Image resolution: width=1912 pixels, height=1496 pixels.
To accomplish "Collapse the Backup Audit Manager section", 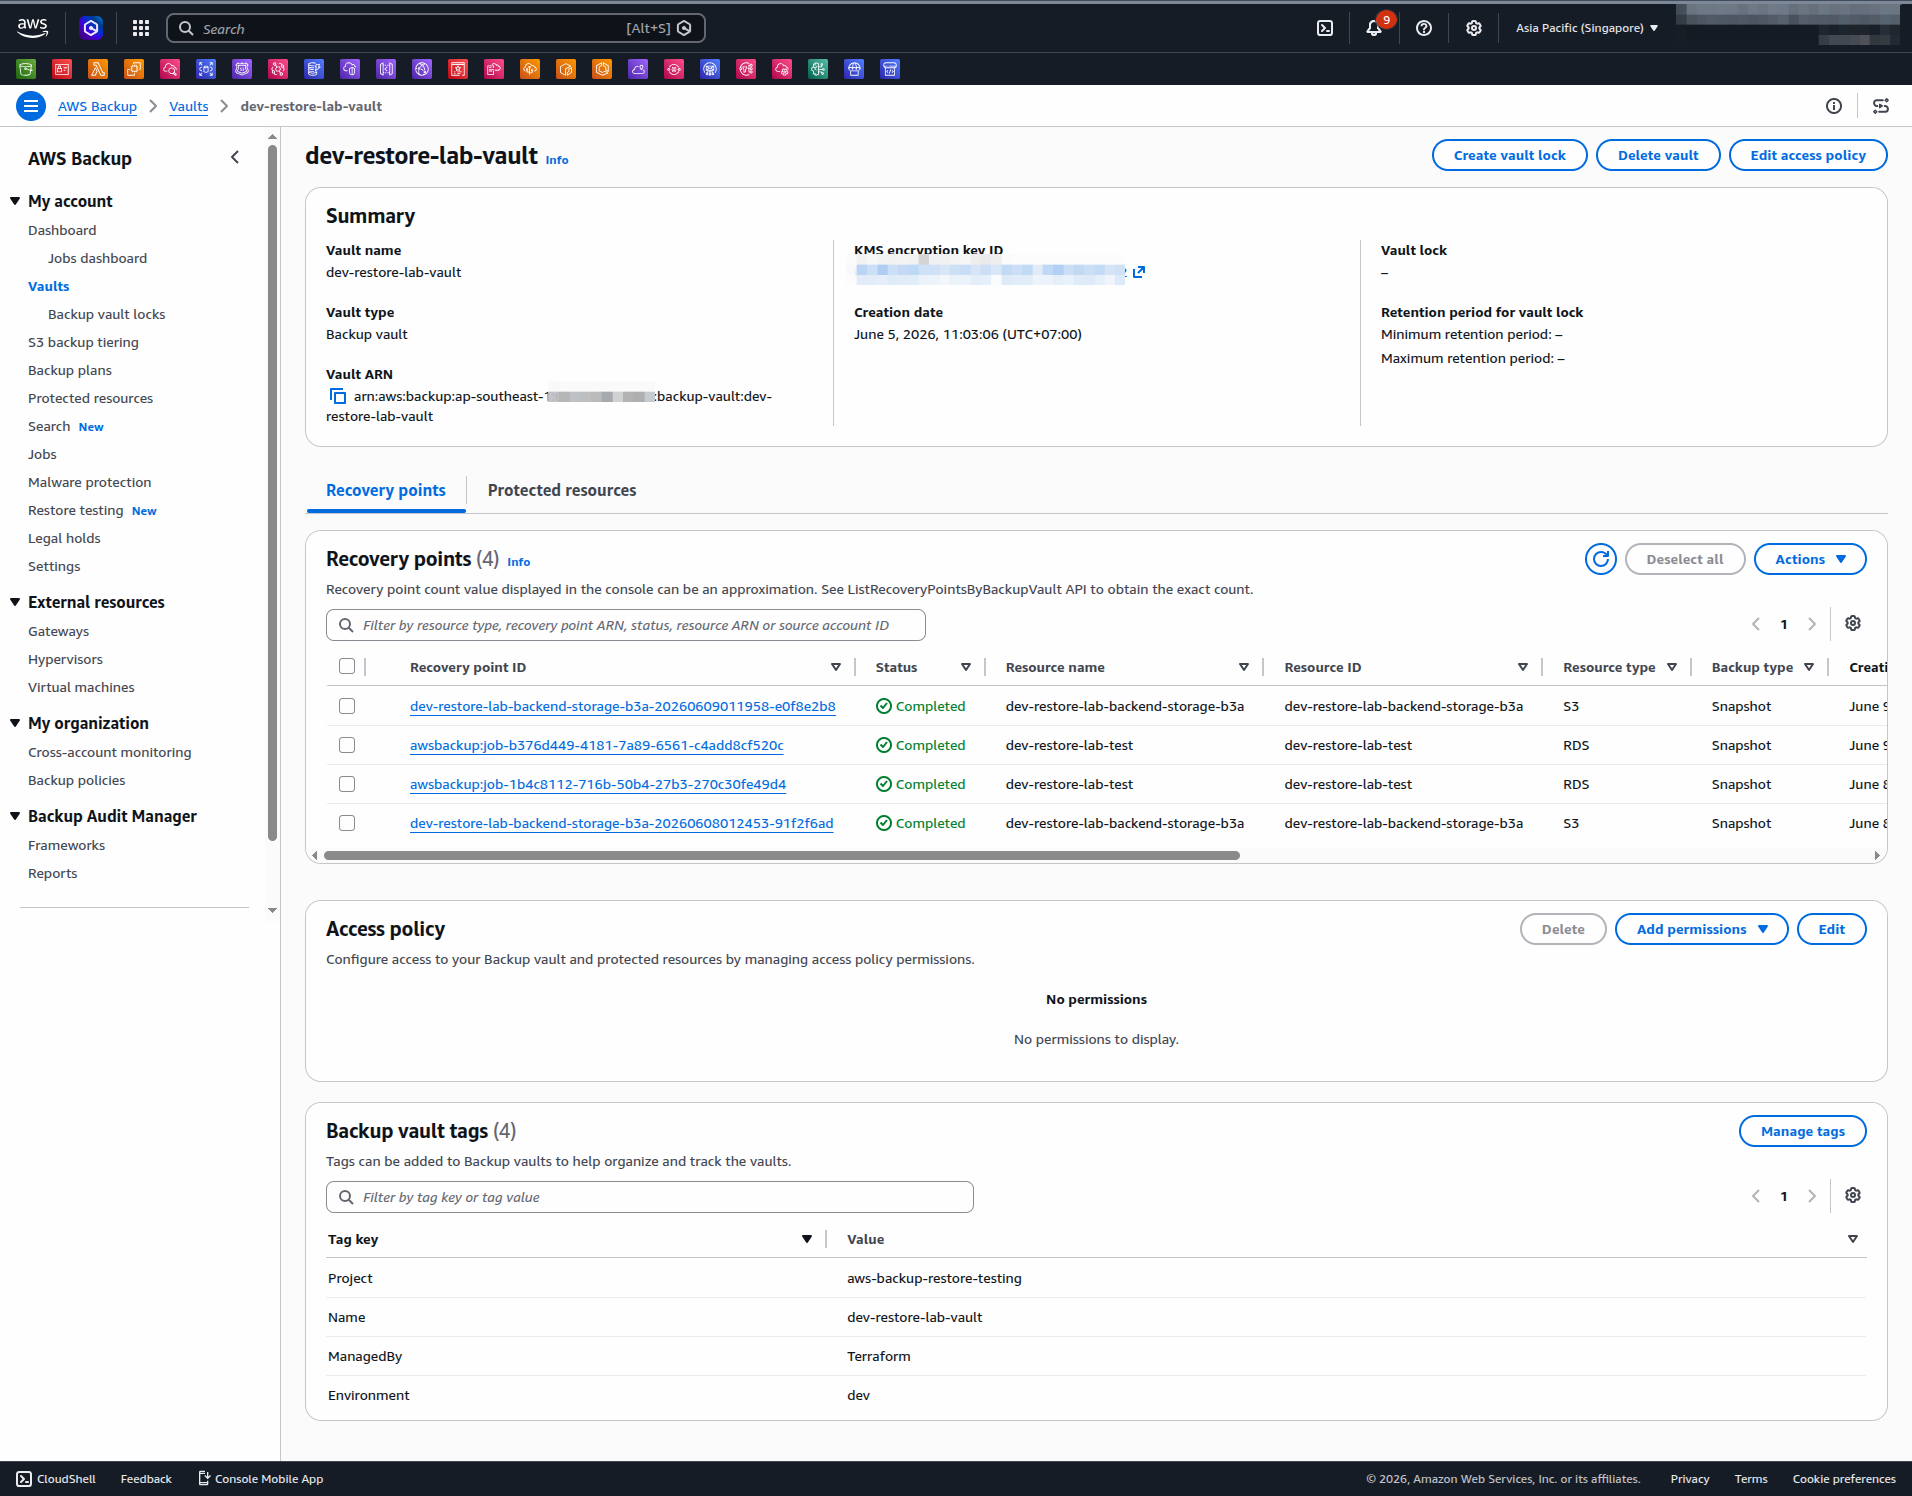I will click(x=15, y=816).
